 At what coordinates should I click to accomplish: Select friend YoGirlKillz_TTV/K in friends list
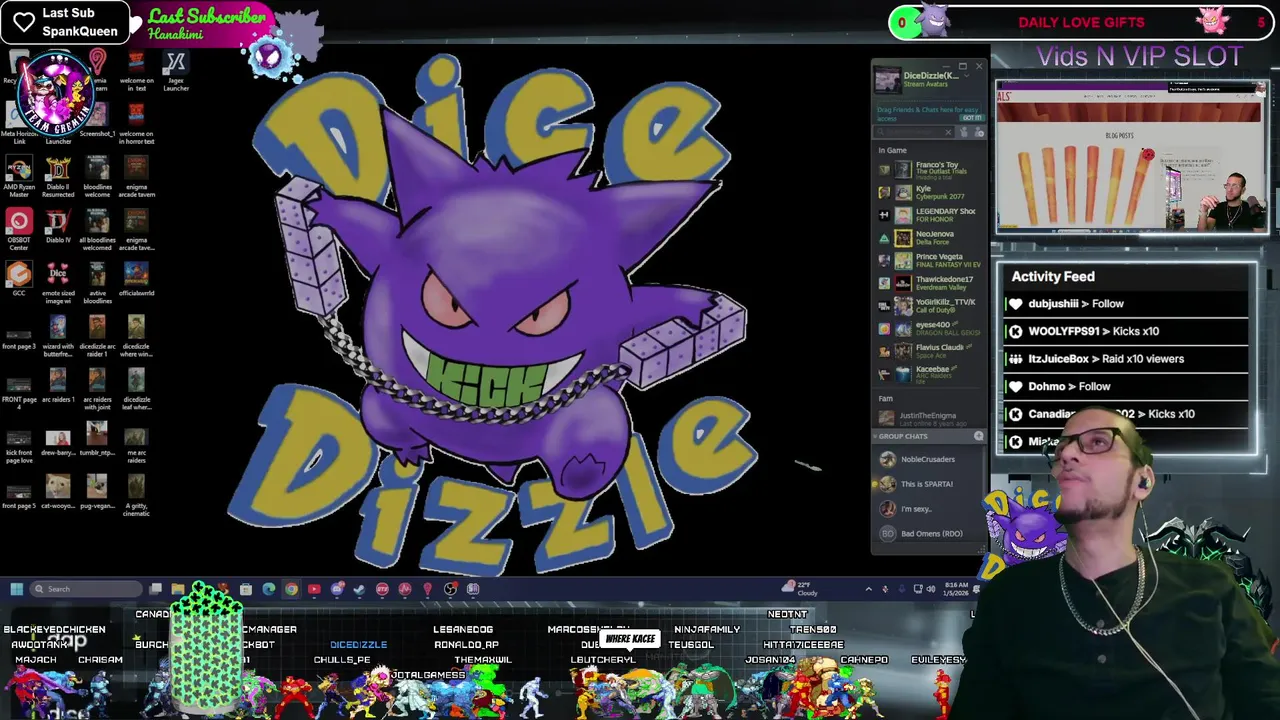tap(930, 306)
